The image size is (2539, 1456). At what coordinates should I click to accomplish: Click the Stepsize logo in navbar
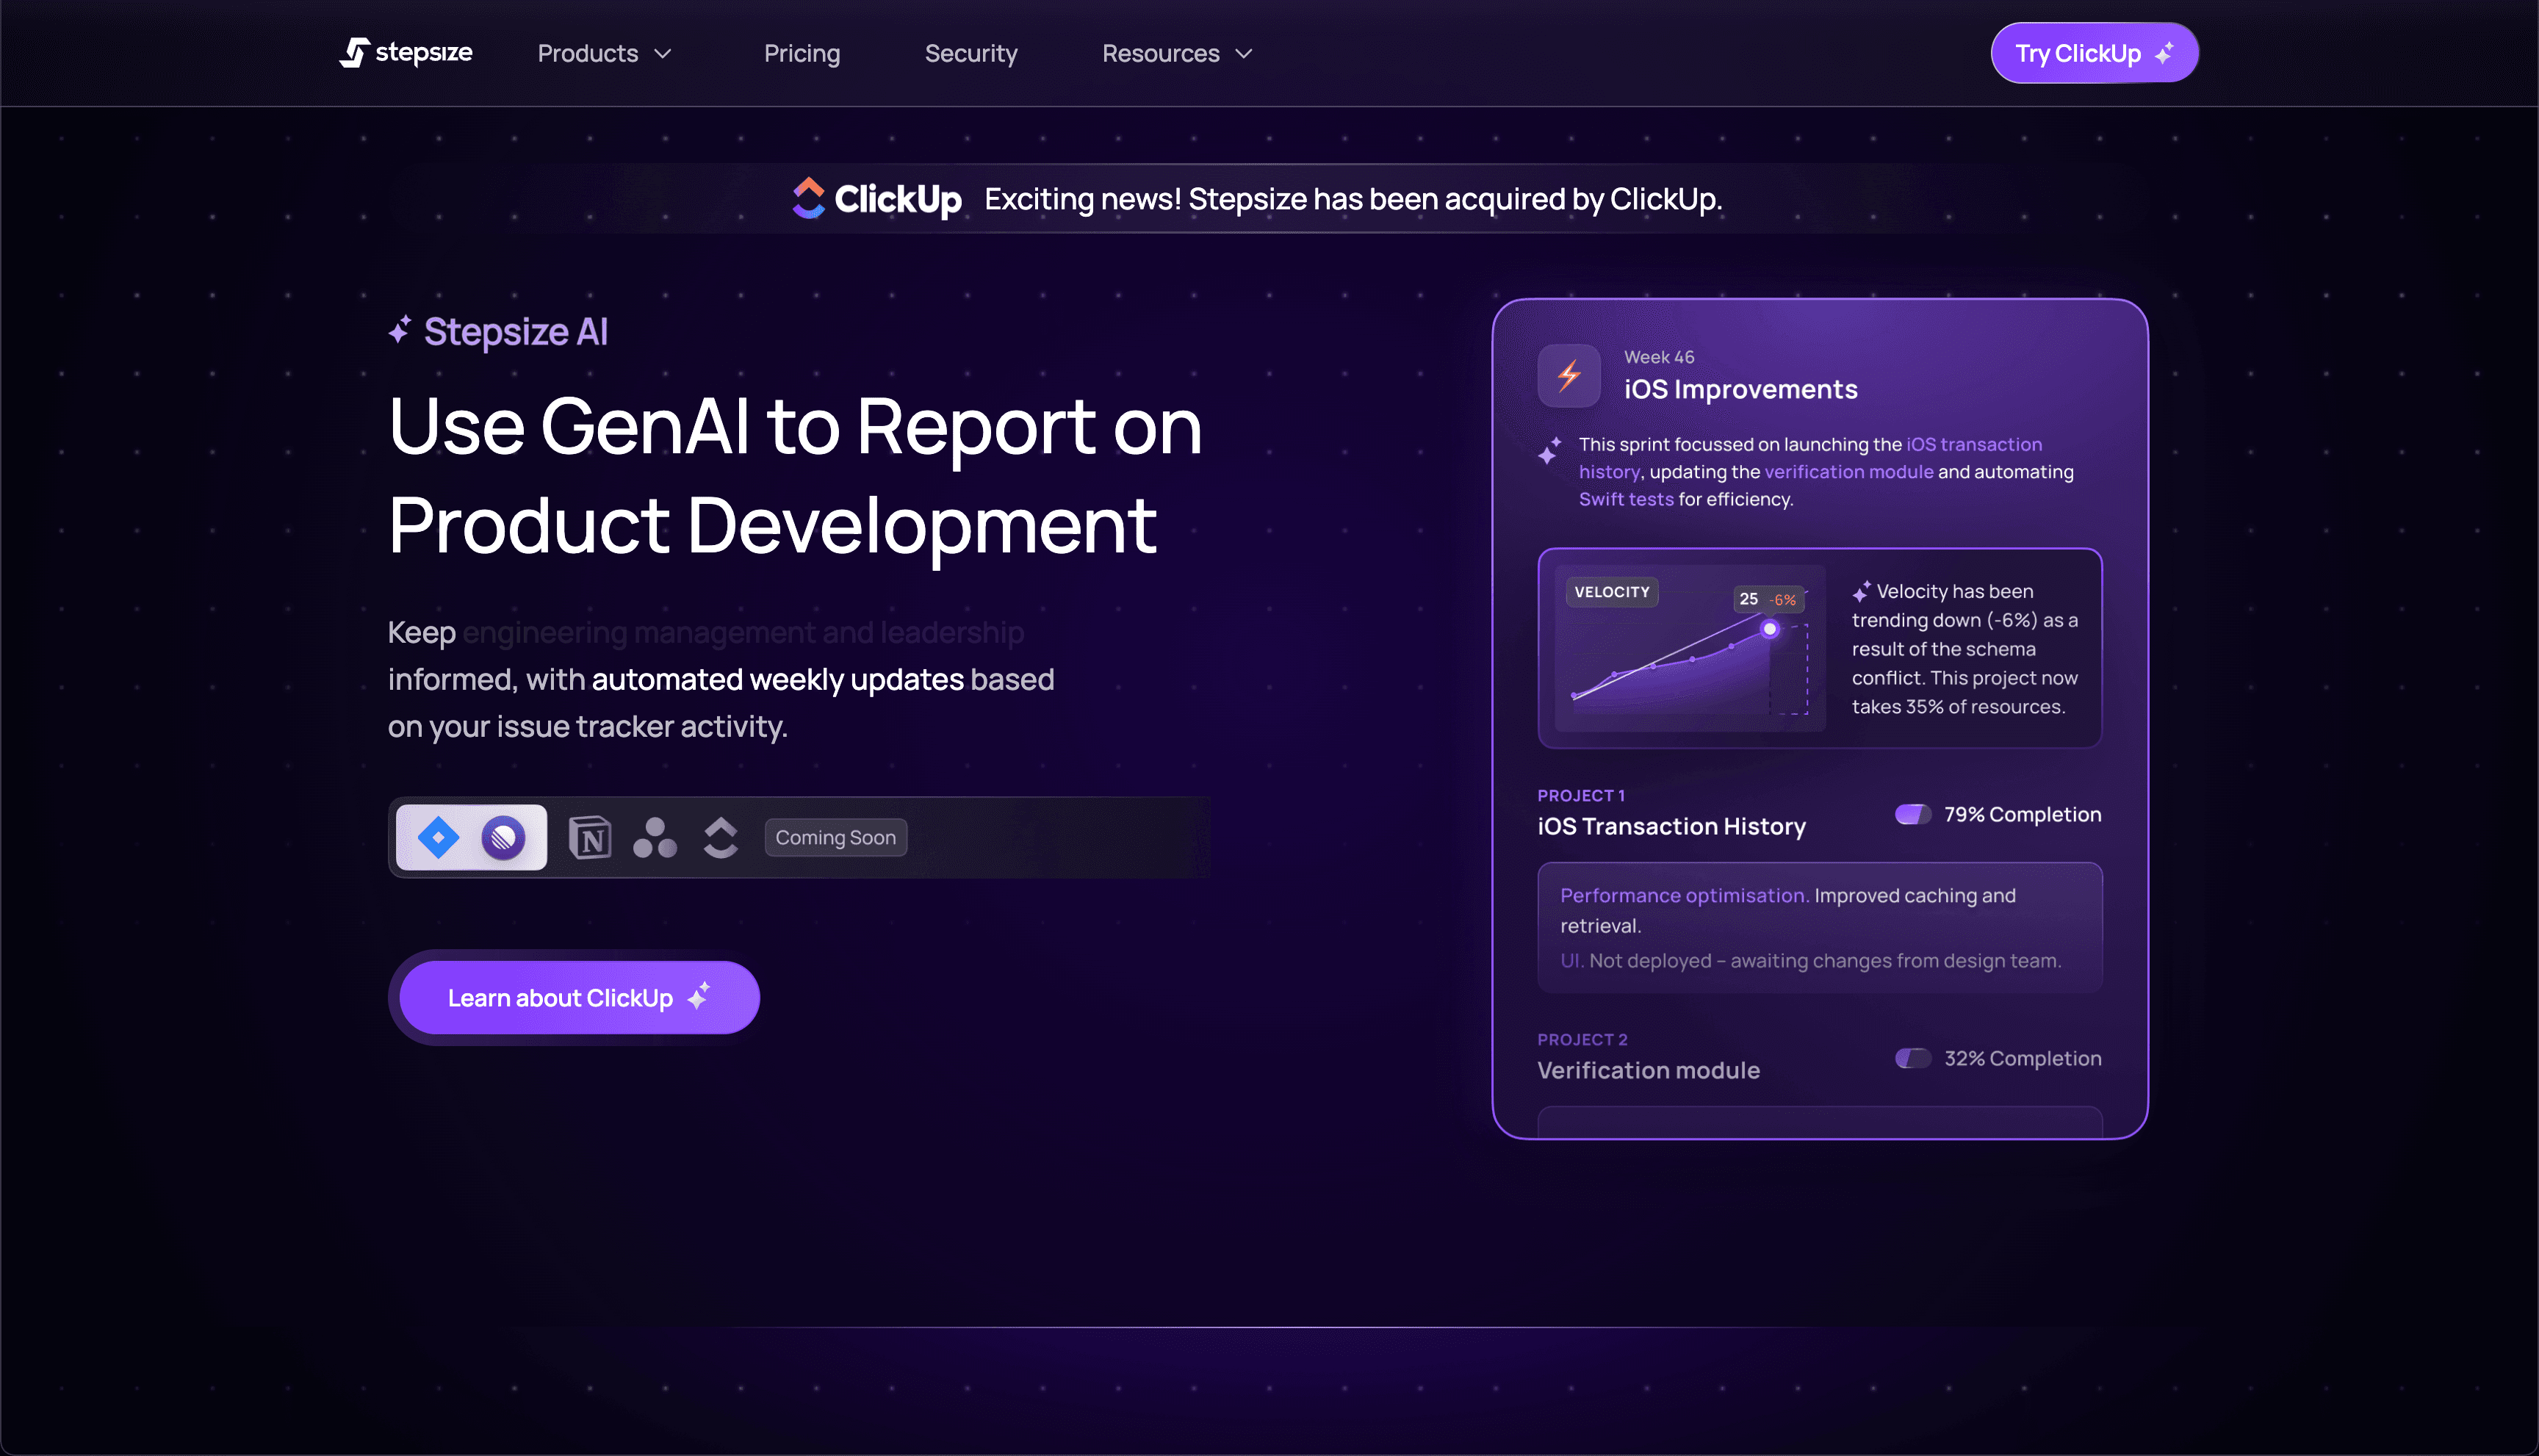tap(406, 53)
